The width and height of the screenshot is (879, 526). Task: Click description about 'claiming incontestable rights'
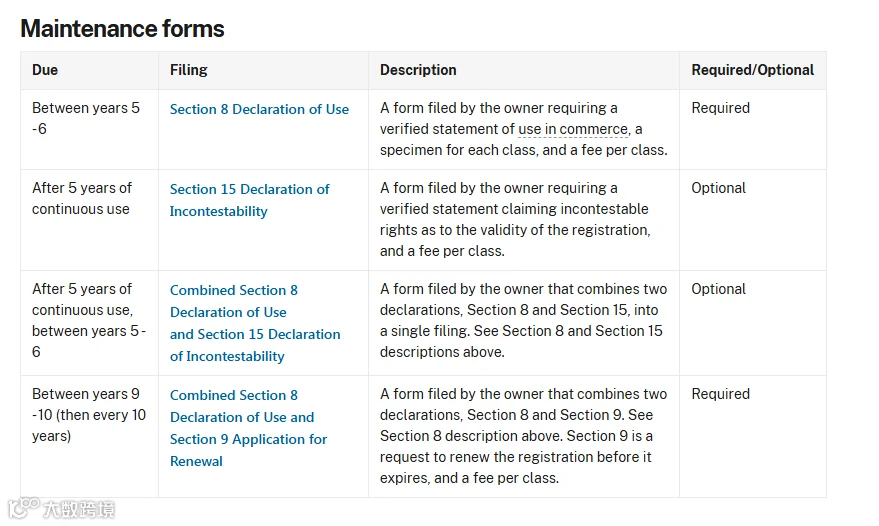pyautogui.click(x=515, y=219)
